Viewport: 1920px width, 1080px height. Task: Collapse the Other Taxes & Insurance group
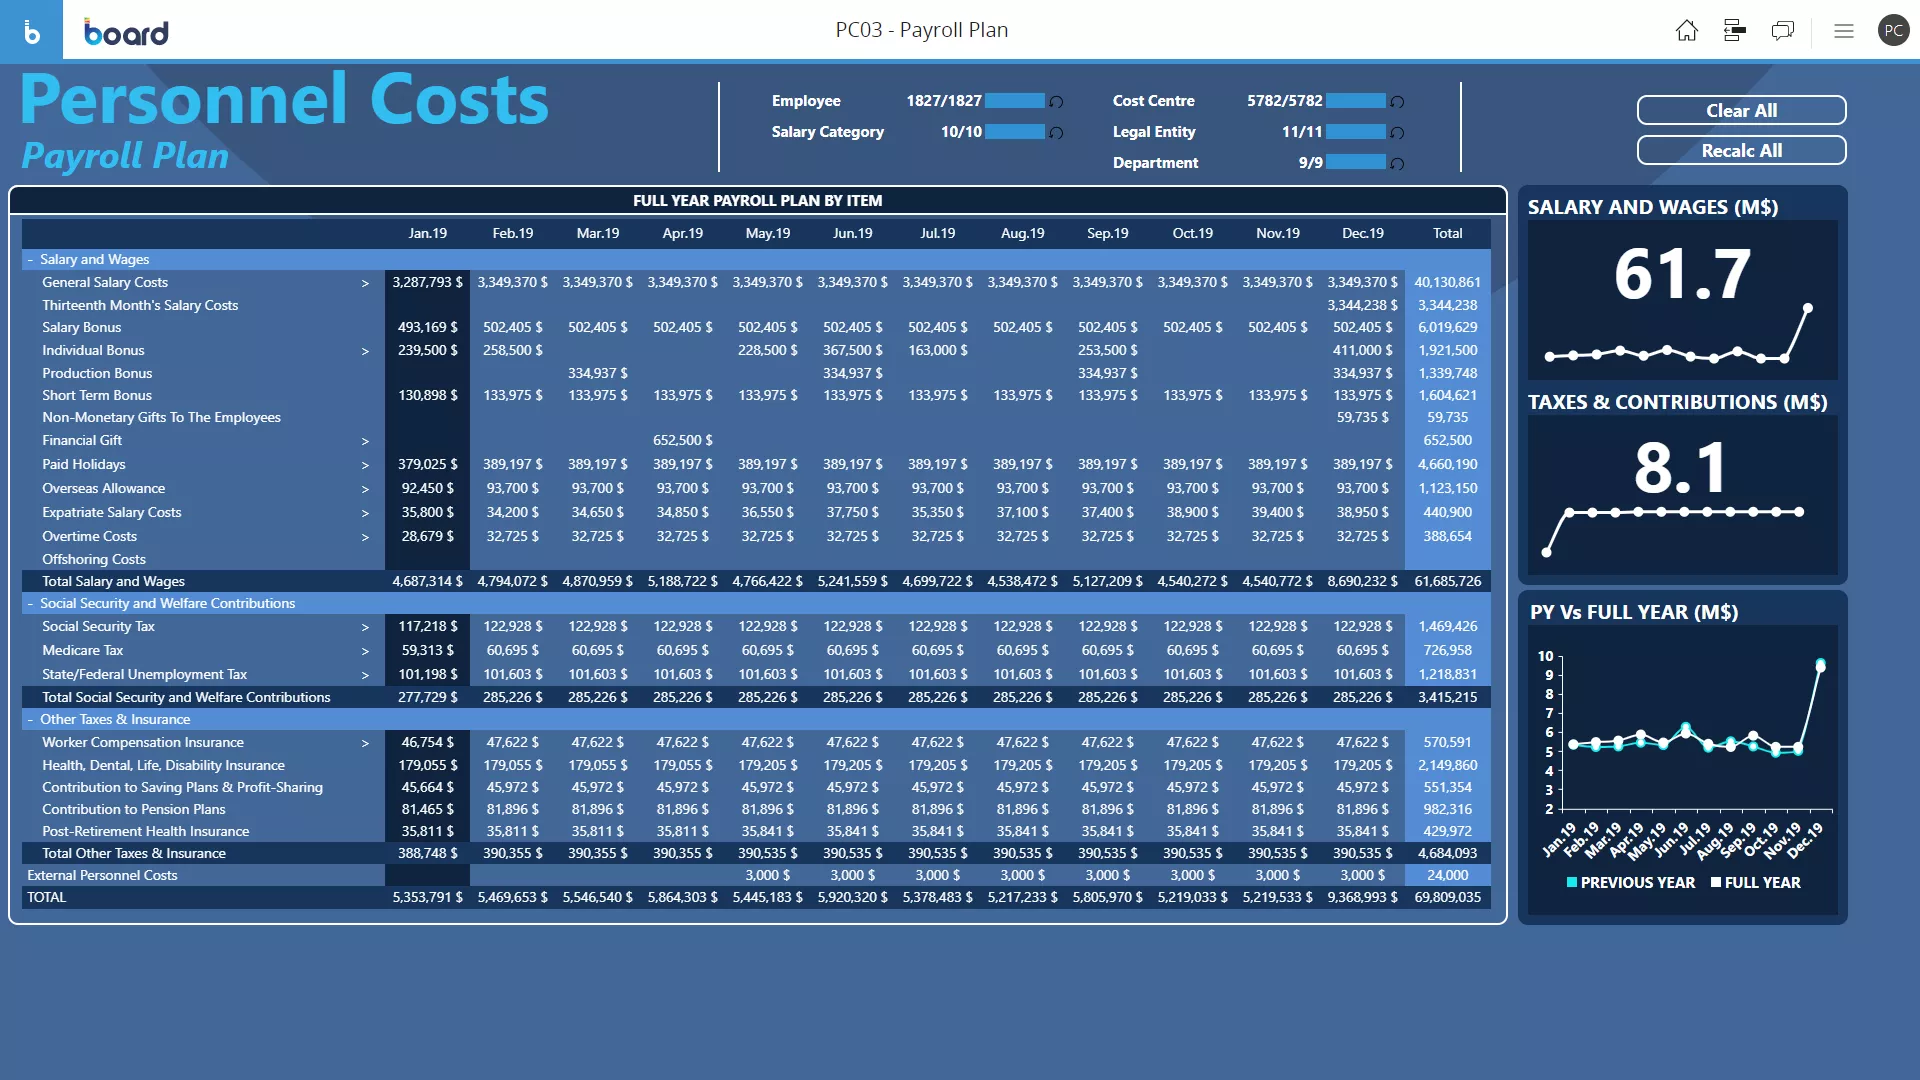pos(30,720)
